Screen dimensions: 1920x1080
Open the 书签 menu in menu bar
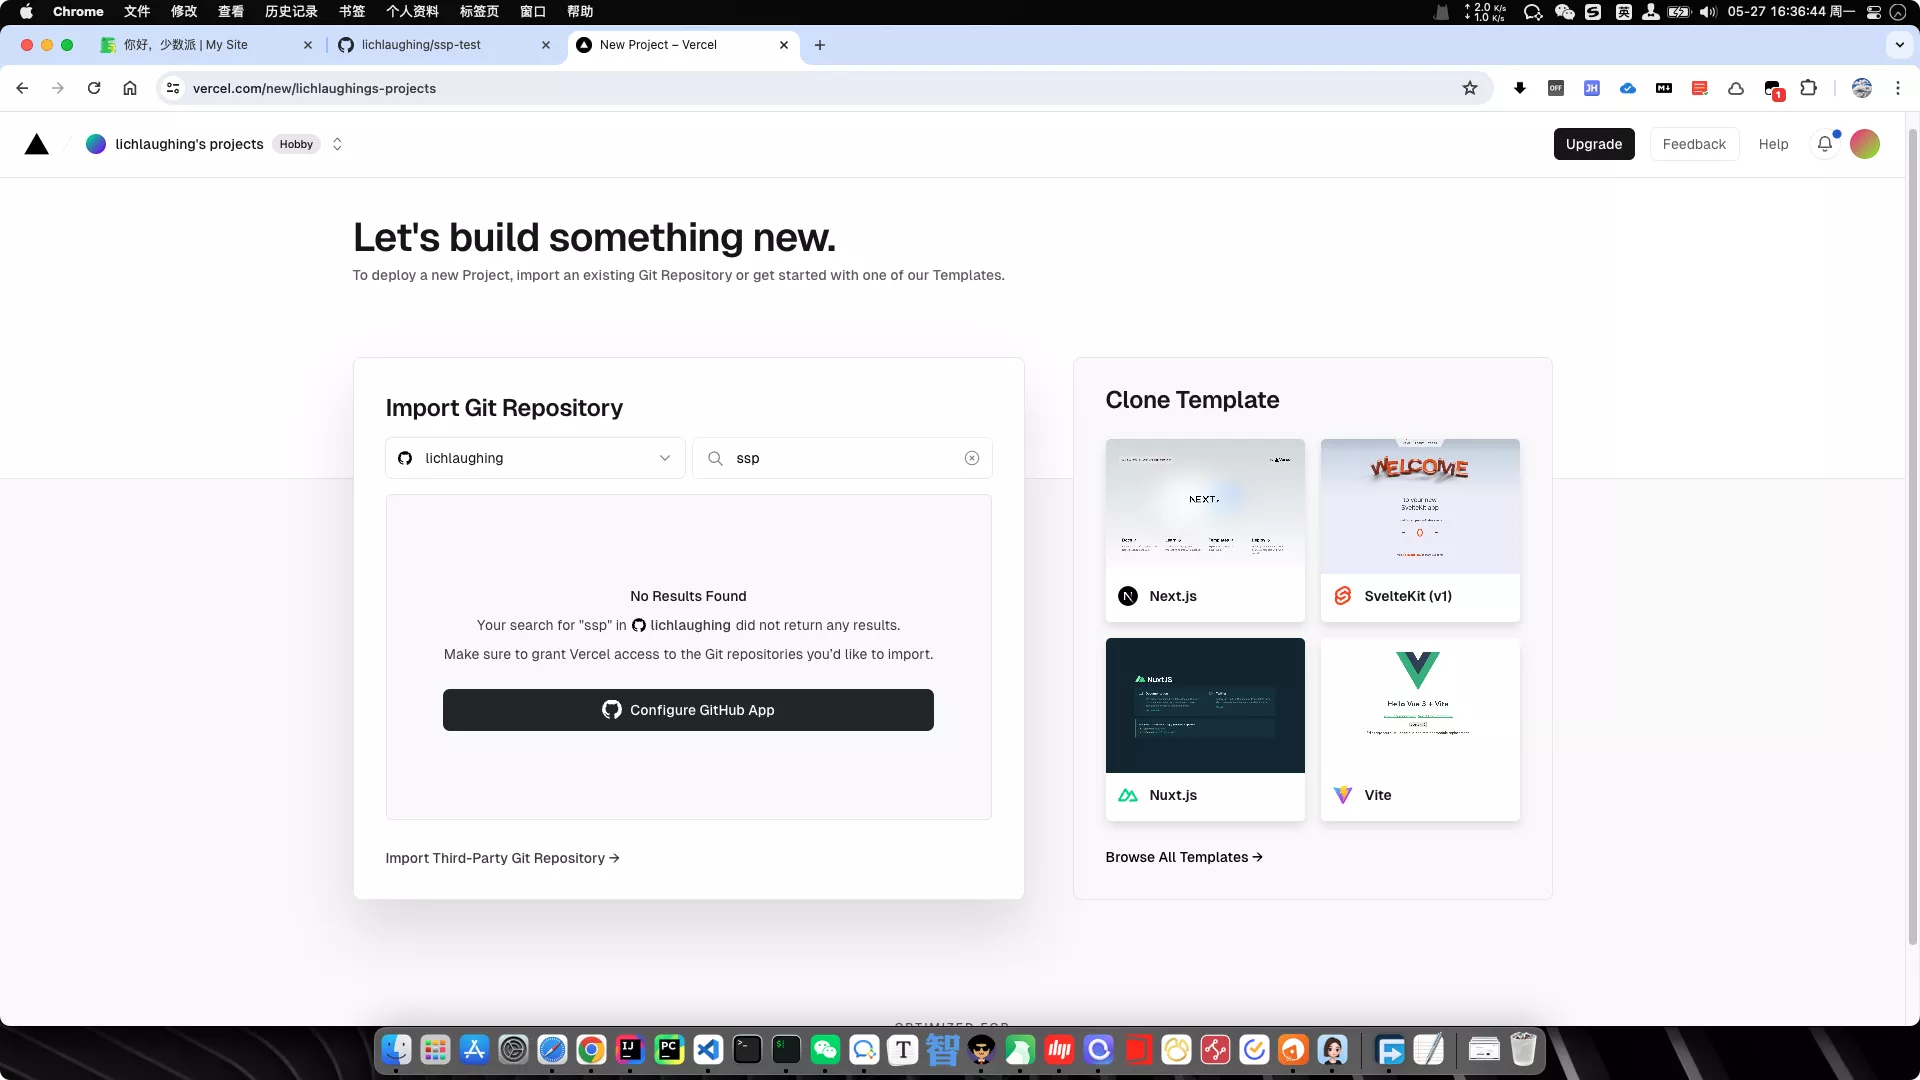pyautogui.click(x=351, y=12)
